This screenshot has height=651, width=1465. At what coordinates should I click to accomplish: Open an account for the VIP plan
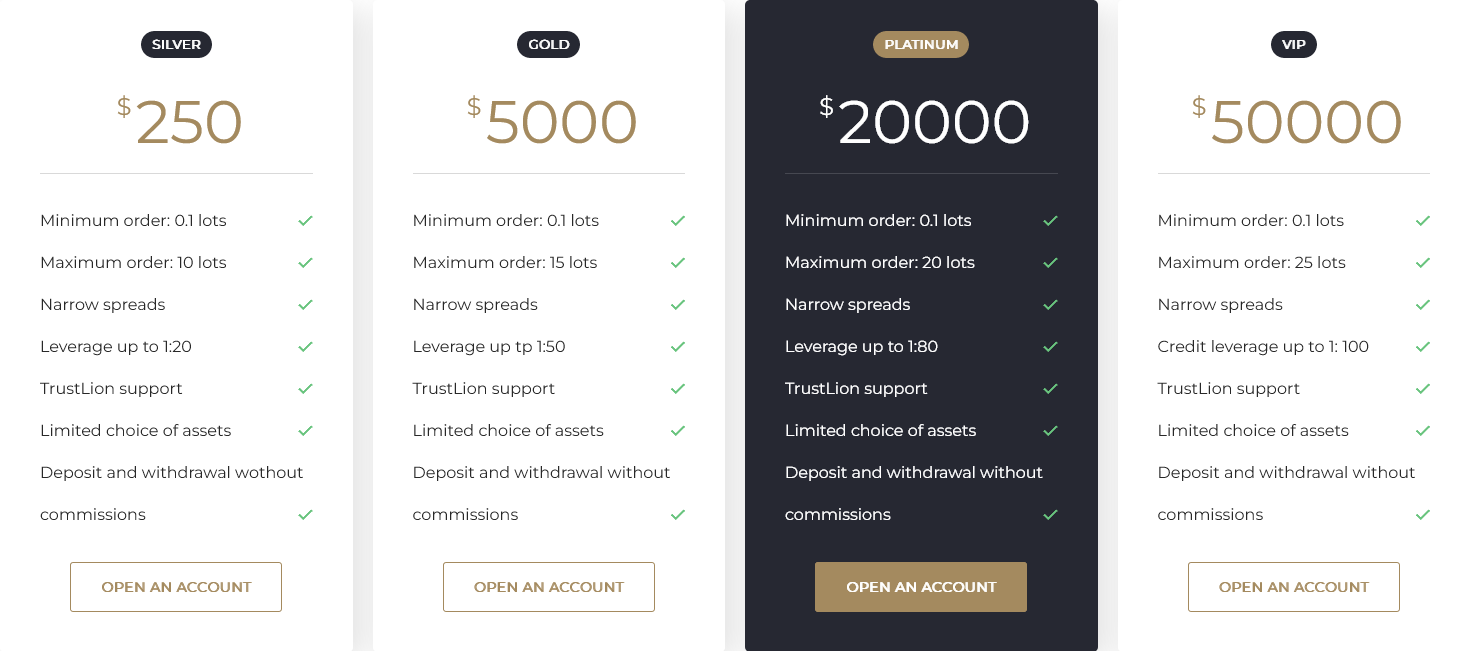pos(1294,587)
